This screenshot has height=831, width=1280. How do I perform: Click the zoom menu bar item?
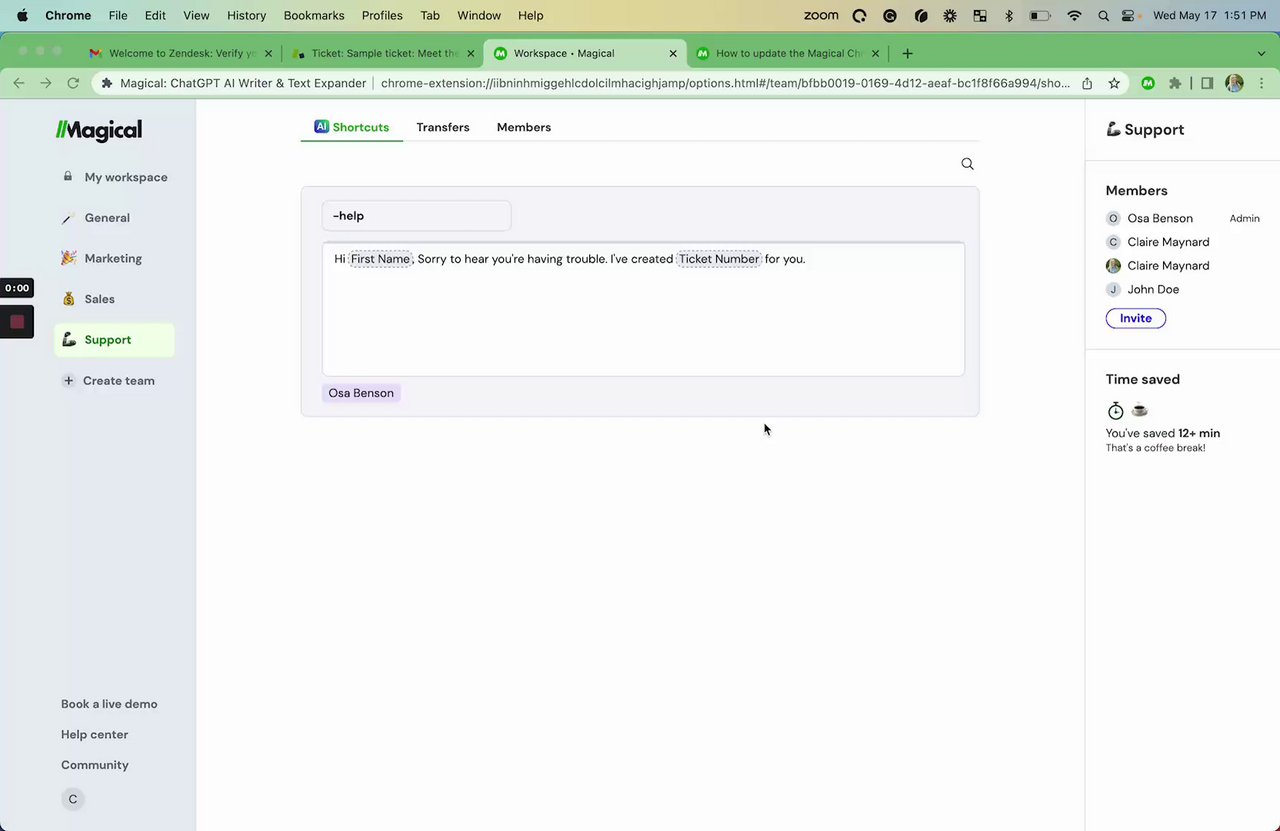[821, 15]
